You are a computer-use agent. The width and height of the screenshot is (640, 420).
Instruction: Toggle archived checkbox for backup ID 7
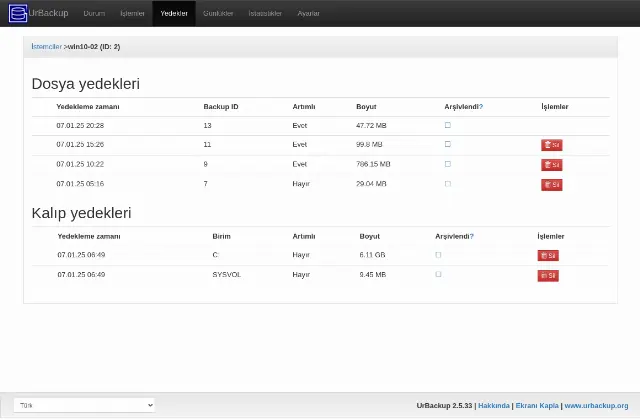448,184
